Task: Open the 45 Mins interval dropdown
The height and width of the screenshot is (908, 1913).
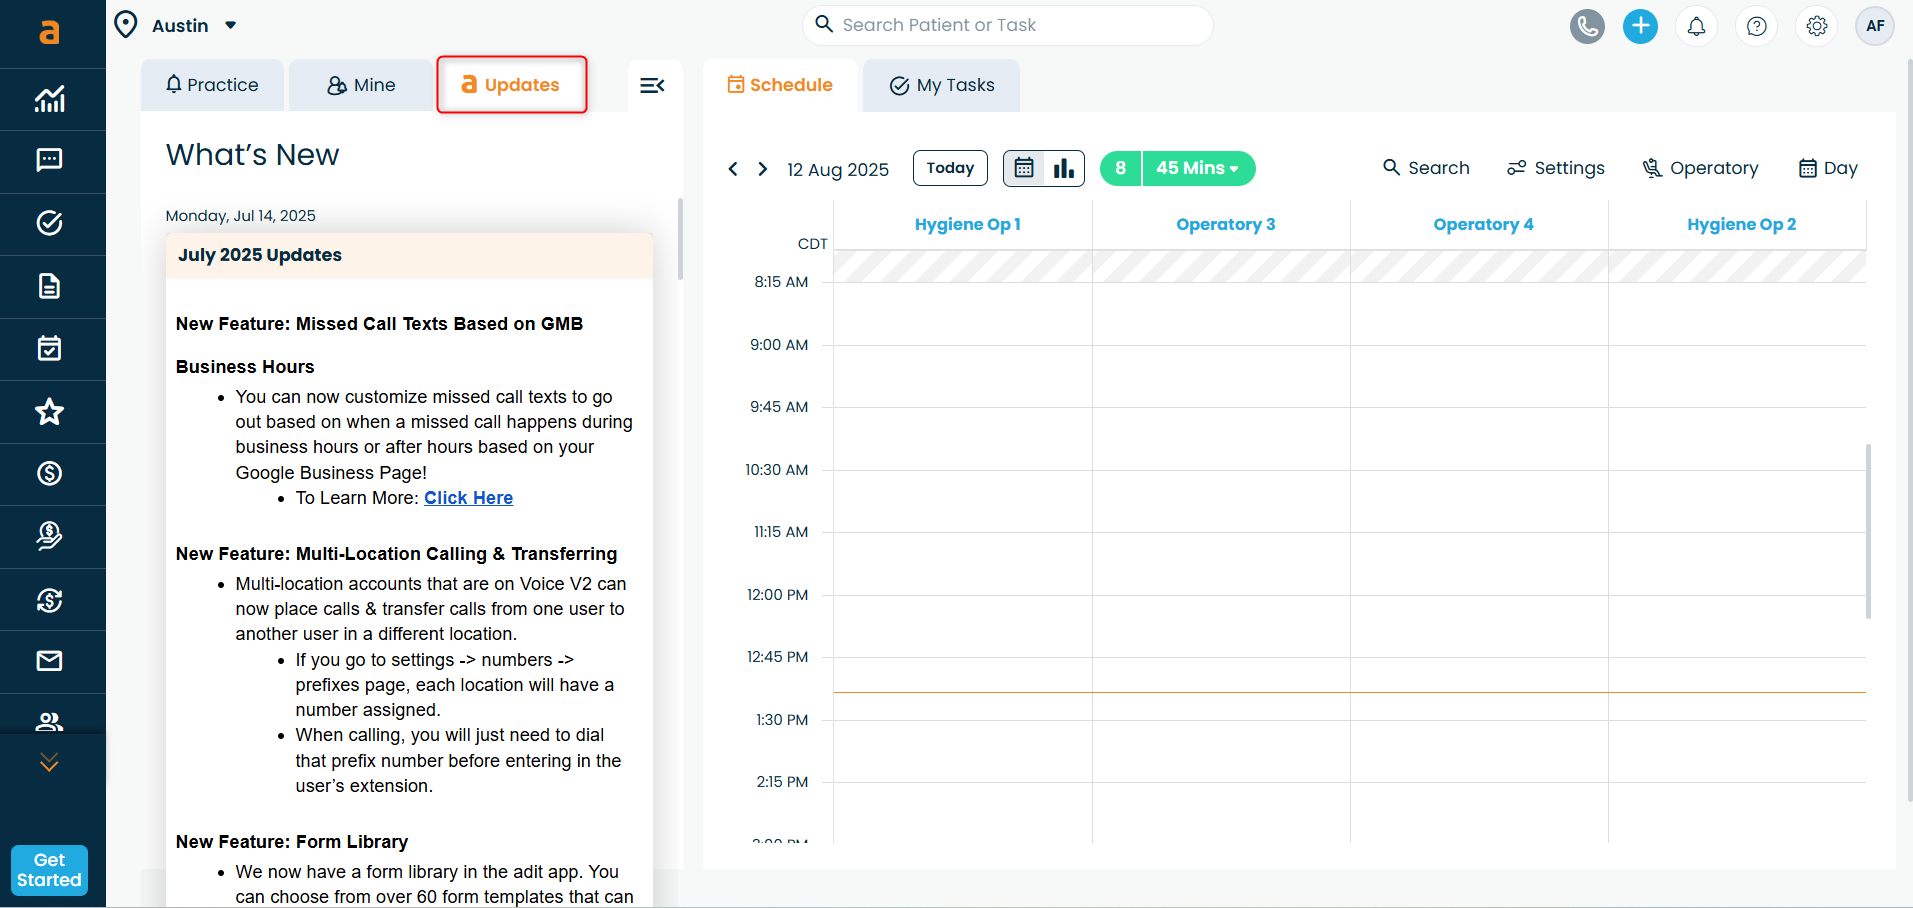Action: pos(1197,168)
